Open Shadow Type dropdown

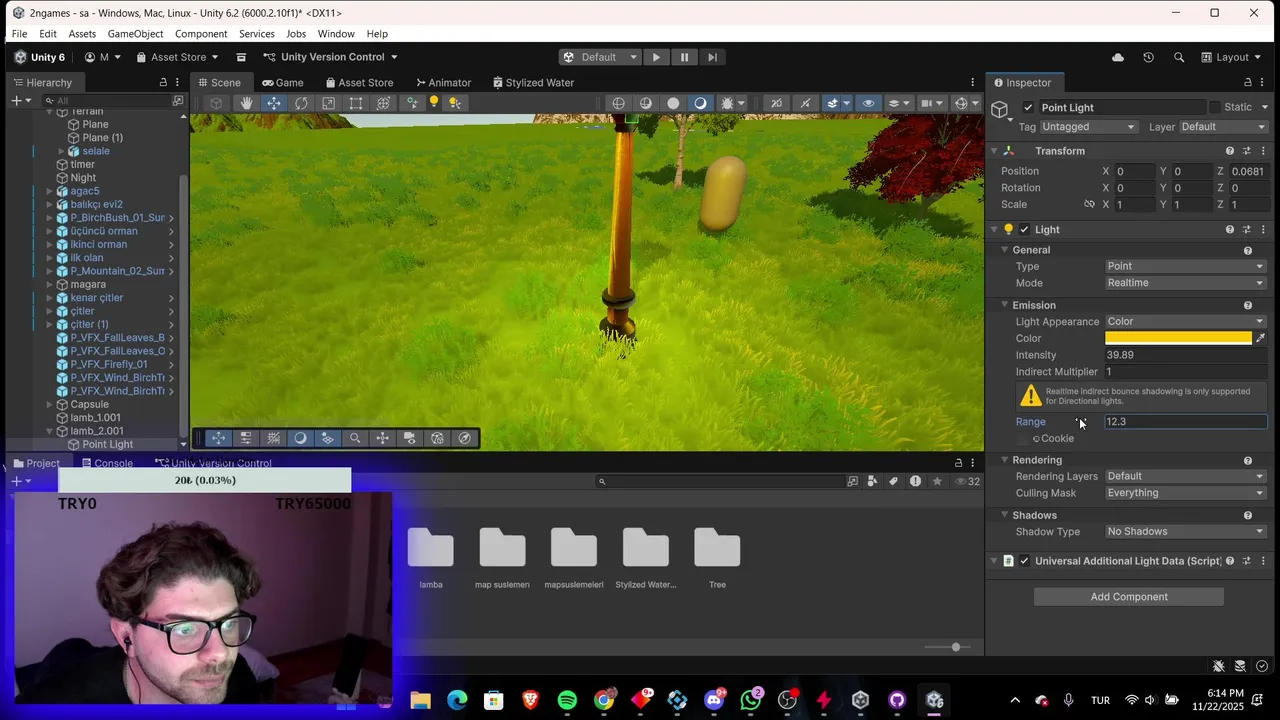[x=1185, y=532]
